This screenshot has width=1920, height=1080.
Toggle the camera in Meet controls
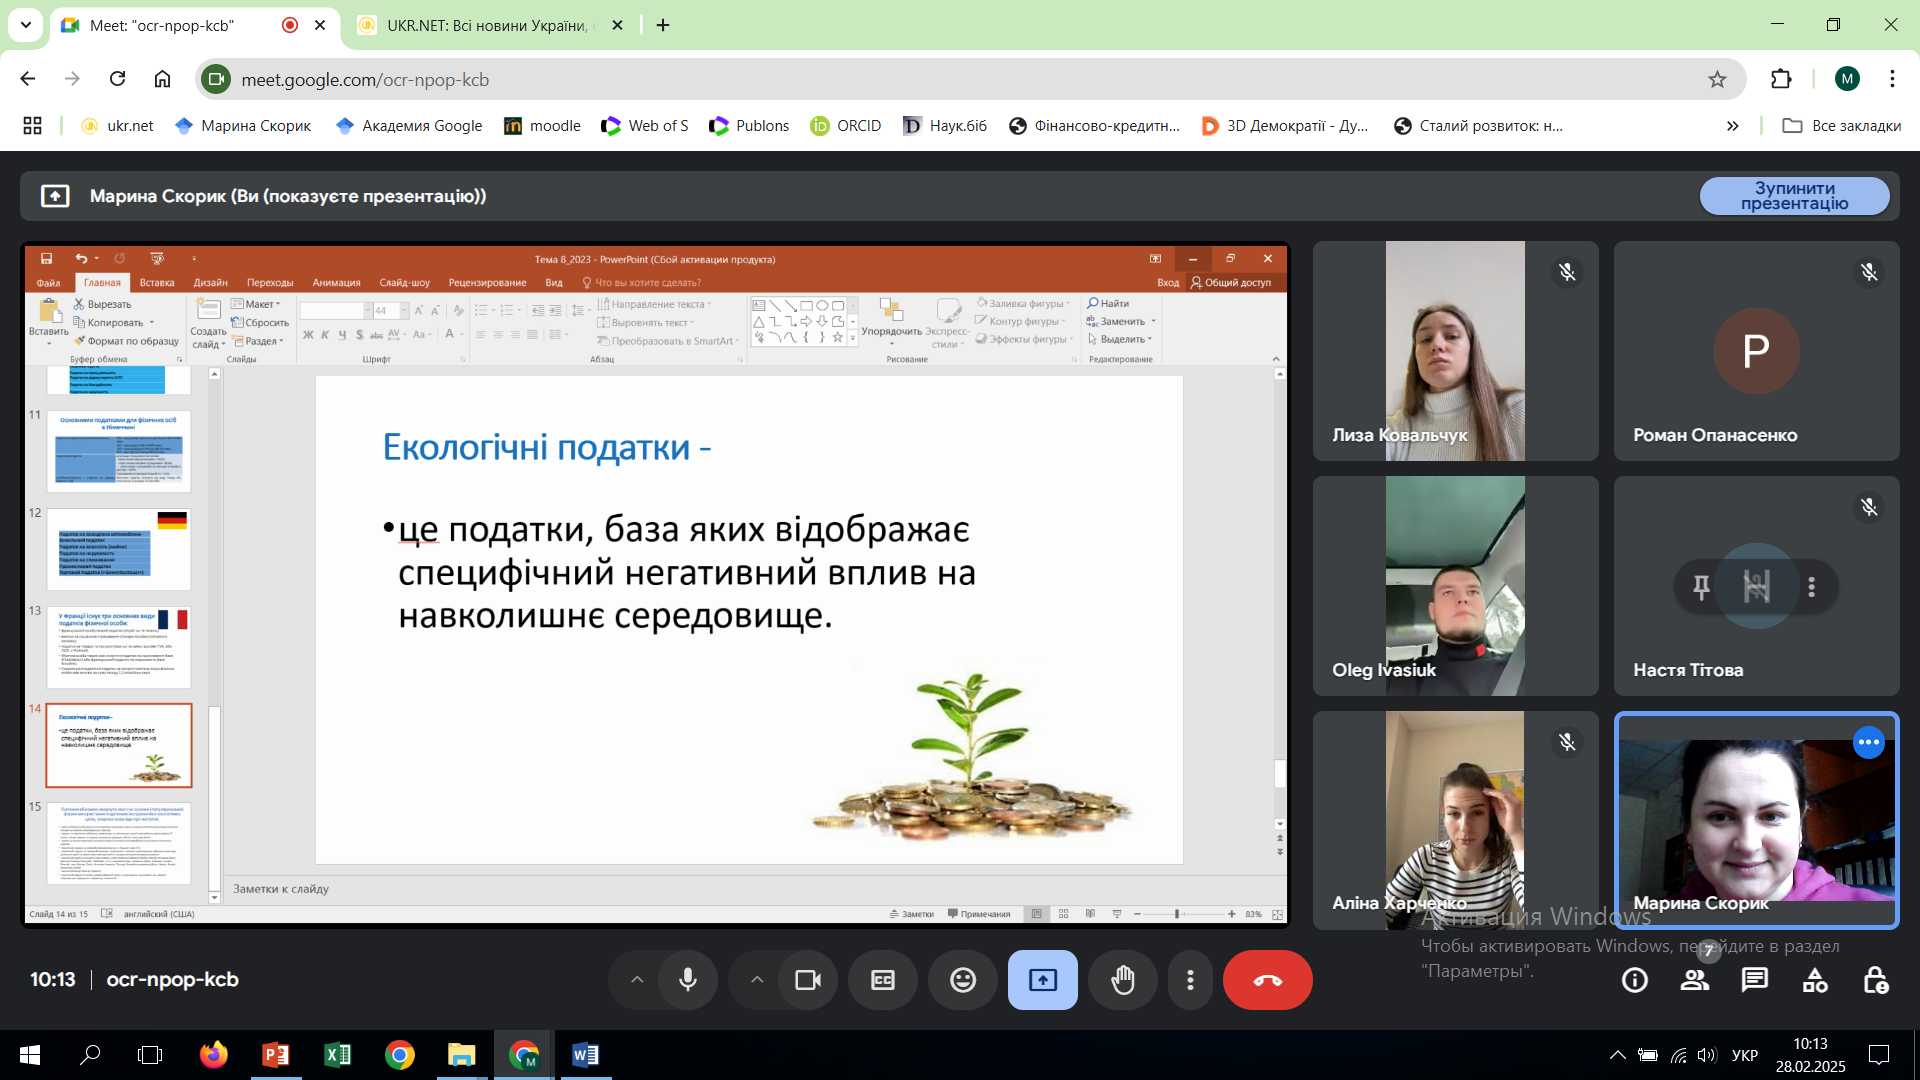(x=807, y=980)
